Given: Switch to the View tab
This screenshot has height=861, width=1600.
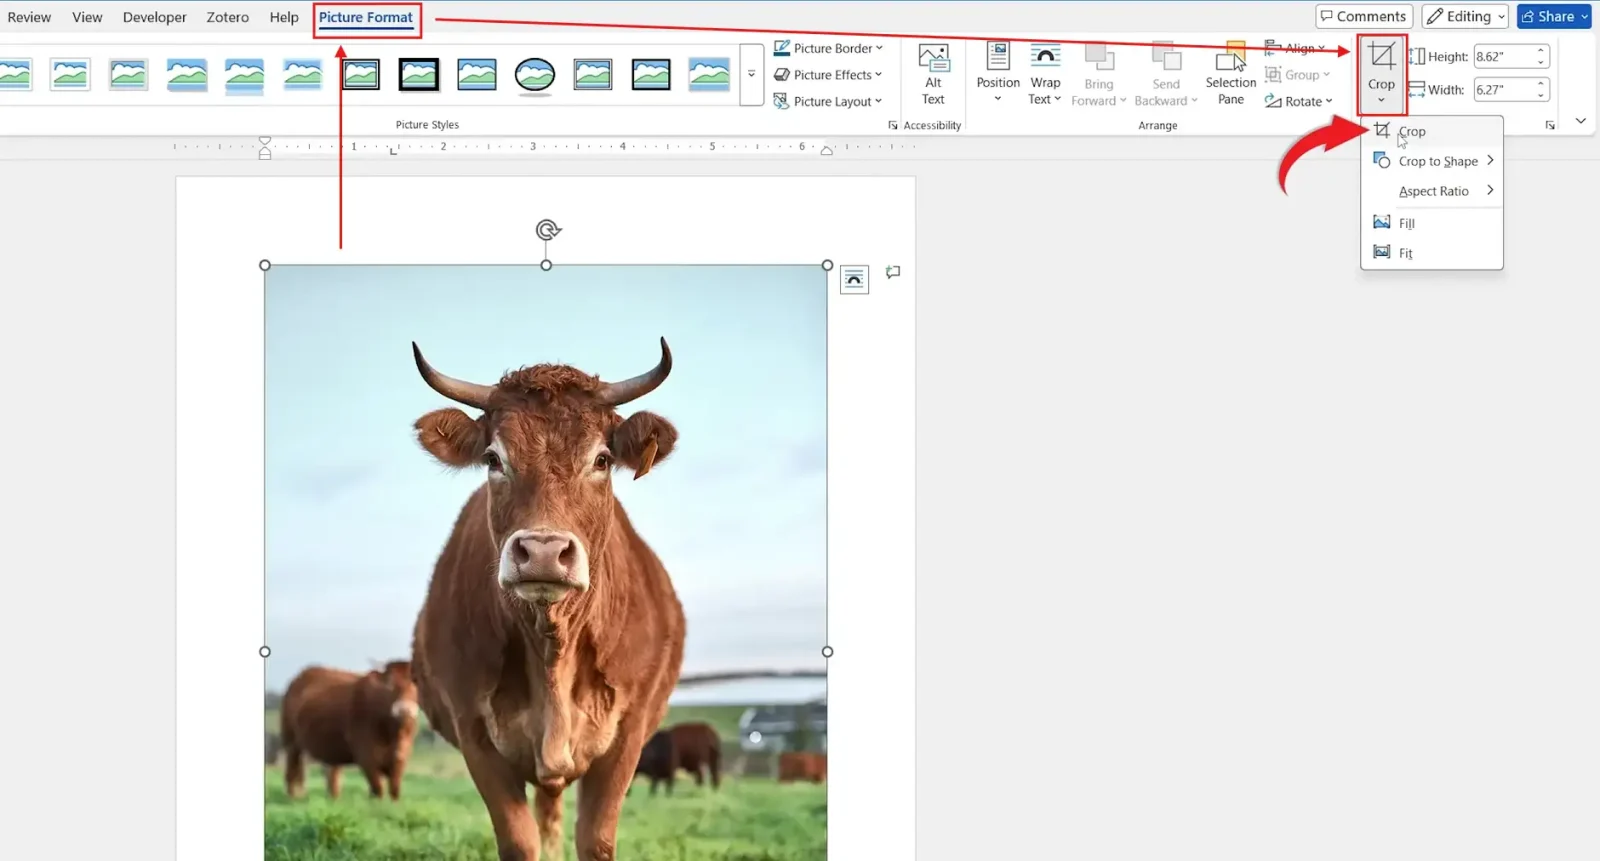Looking at the screenshot, I should pos(87,17).
